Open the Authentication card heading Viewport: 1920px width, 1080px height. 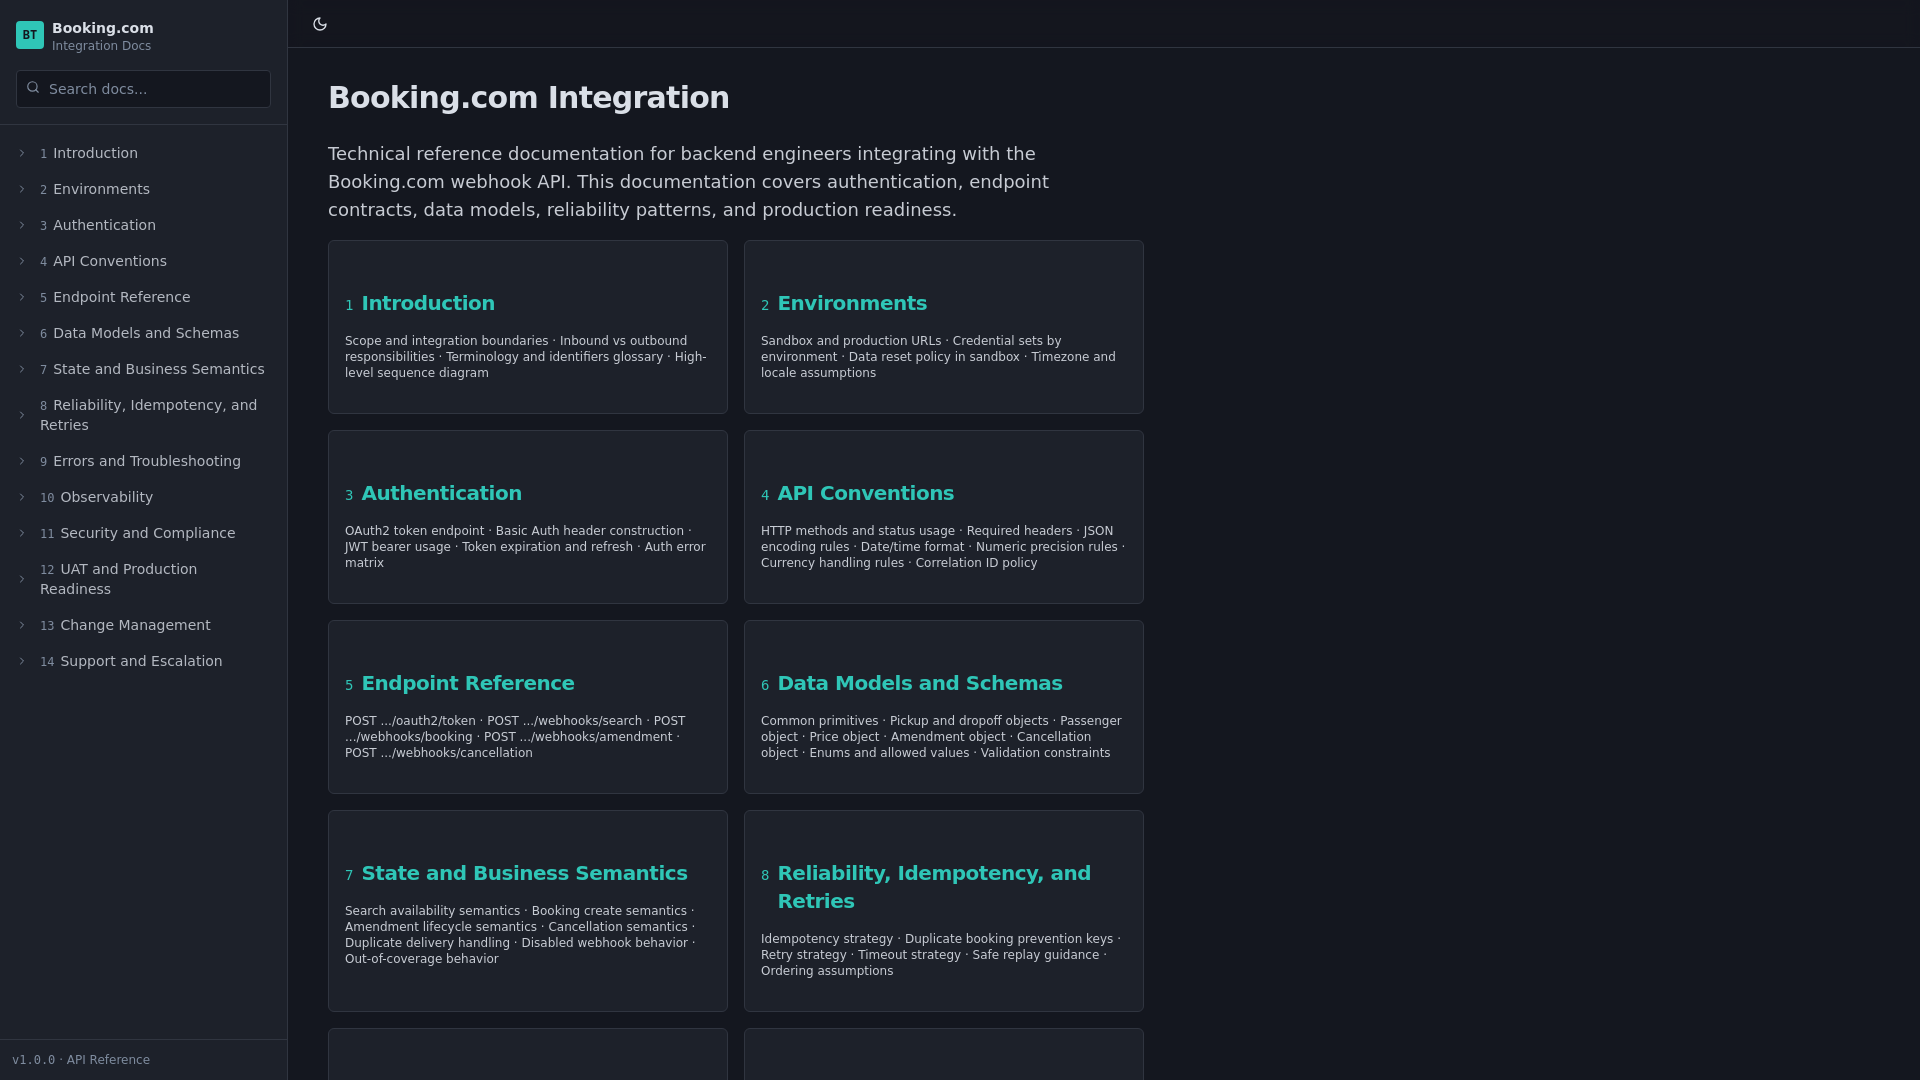[441, 493]
